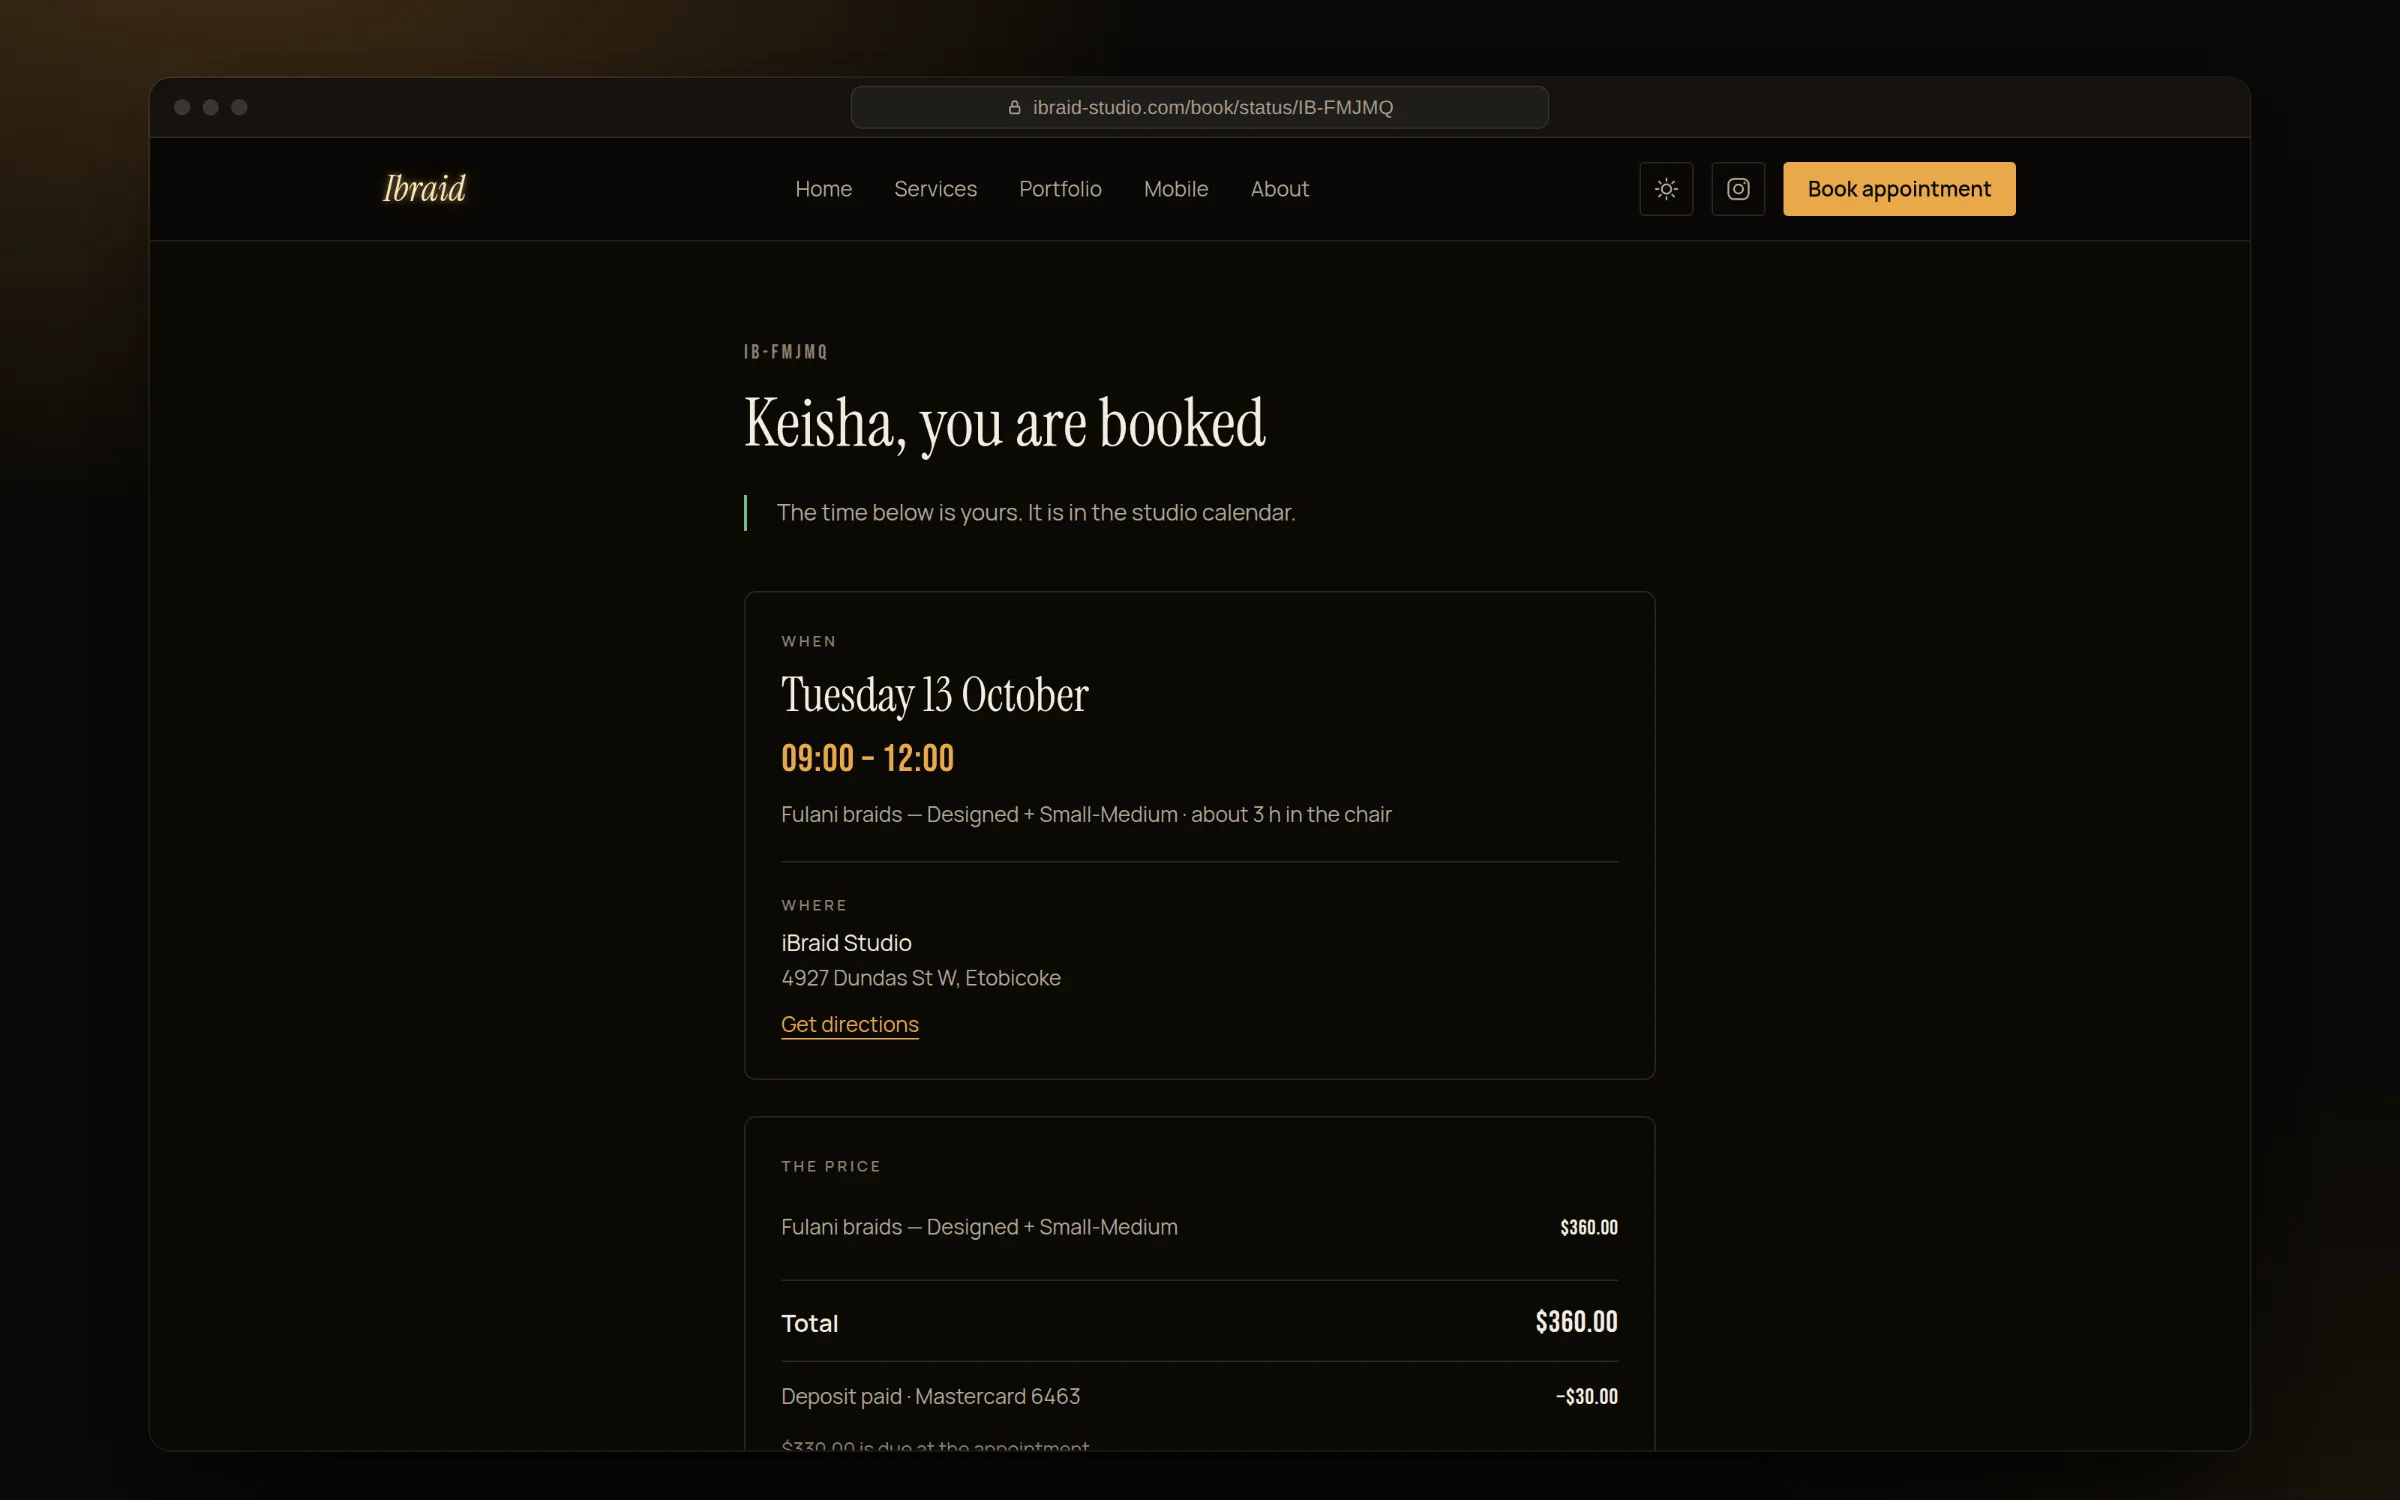Click the −$30.00 deposit amount
Screen dimensions: 2400x1500
coord(1587,1396)
